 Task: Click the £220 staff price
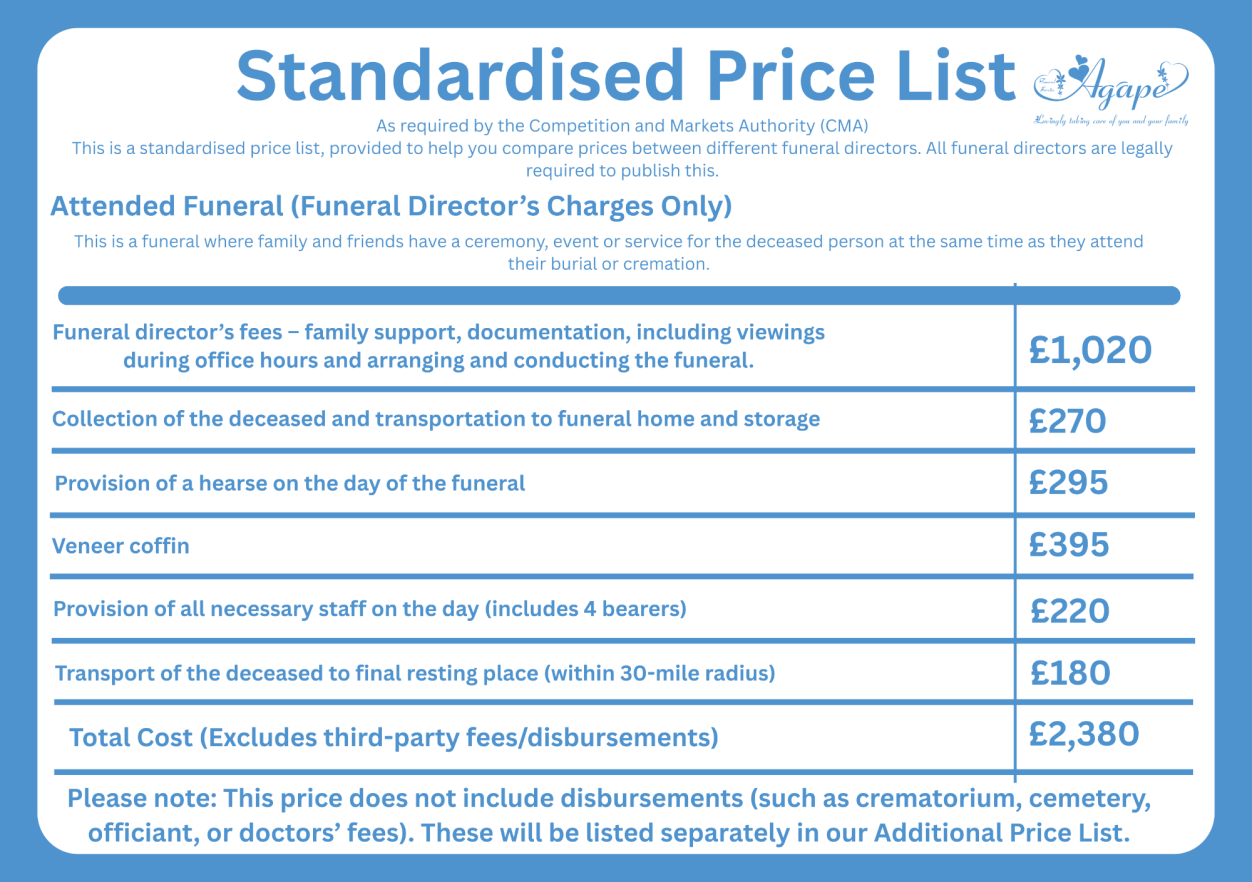point(1070,610)
